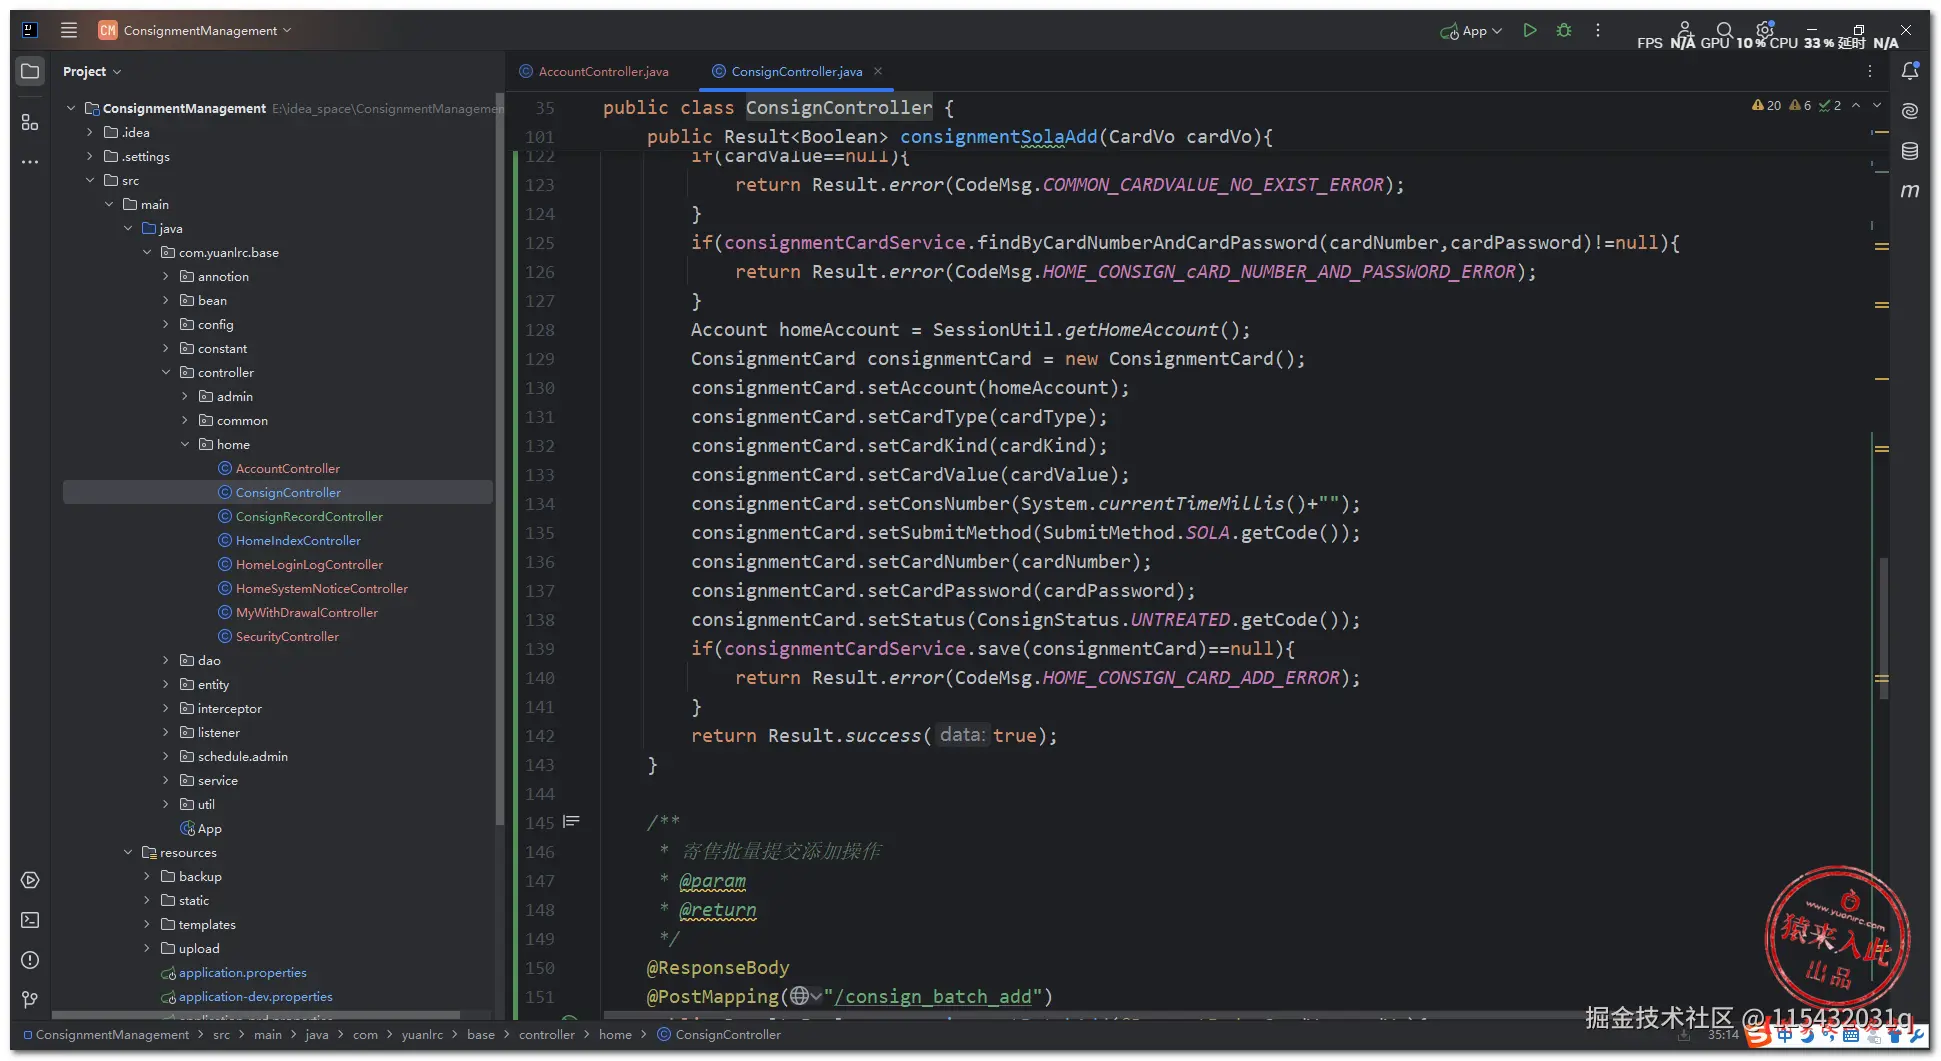Viewport: 1941px width, 1061px height.
Task: Open the ConsignmentManagement project dropdown
Action: 195,30
